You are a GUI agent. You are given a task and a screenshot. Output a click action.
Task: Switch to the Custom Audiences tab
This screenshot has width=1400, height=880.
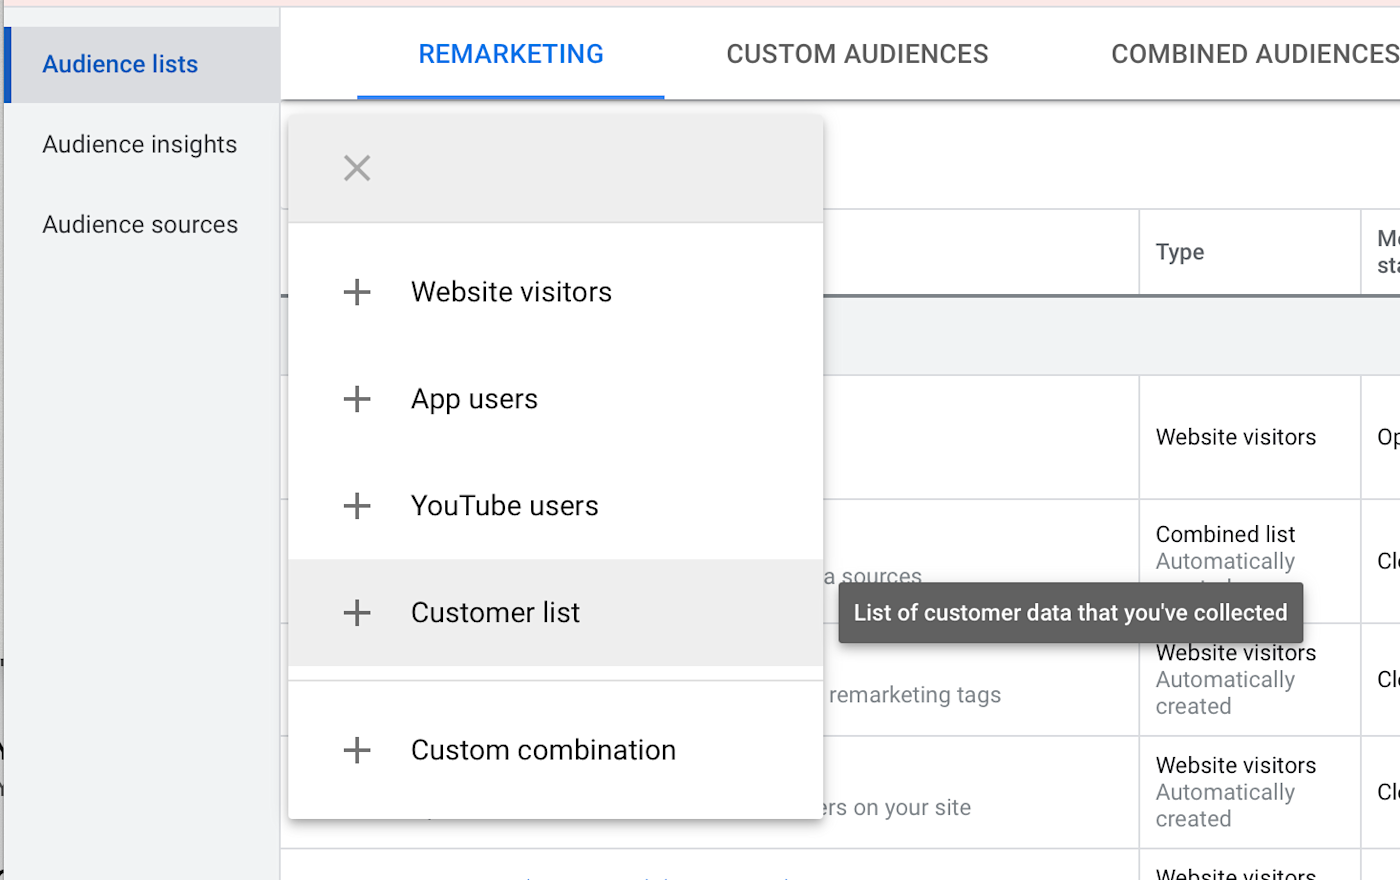857,54
